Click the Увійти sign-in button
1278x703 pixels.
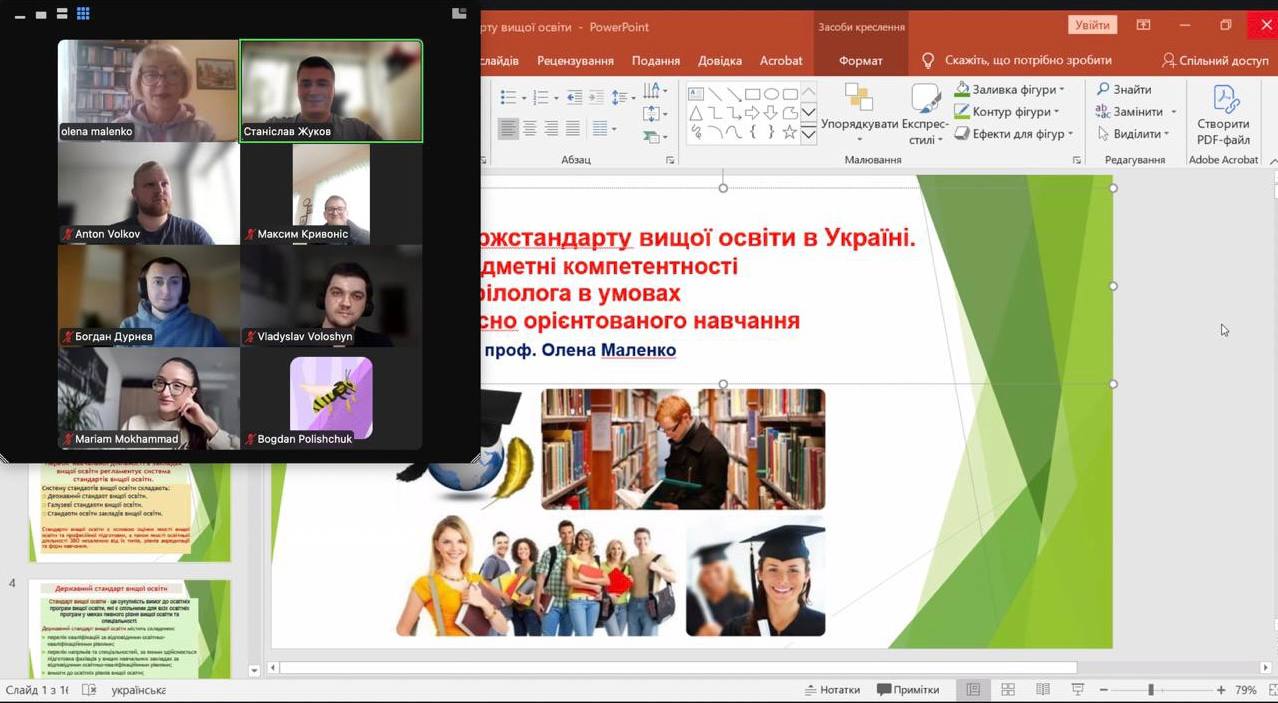[x=1092, y=26]
